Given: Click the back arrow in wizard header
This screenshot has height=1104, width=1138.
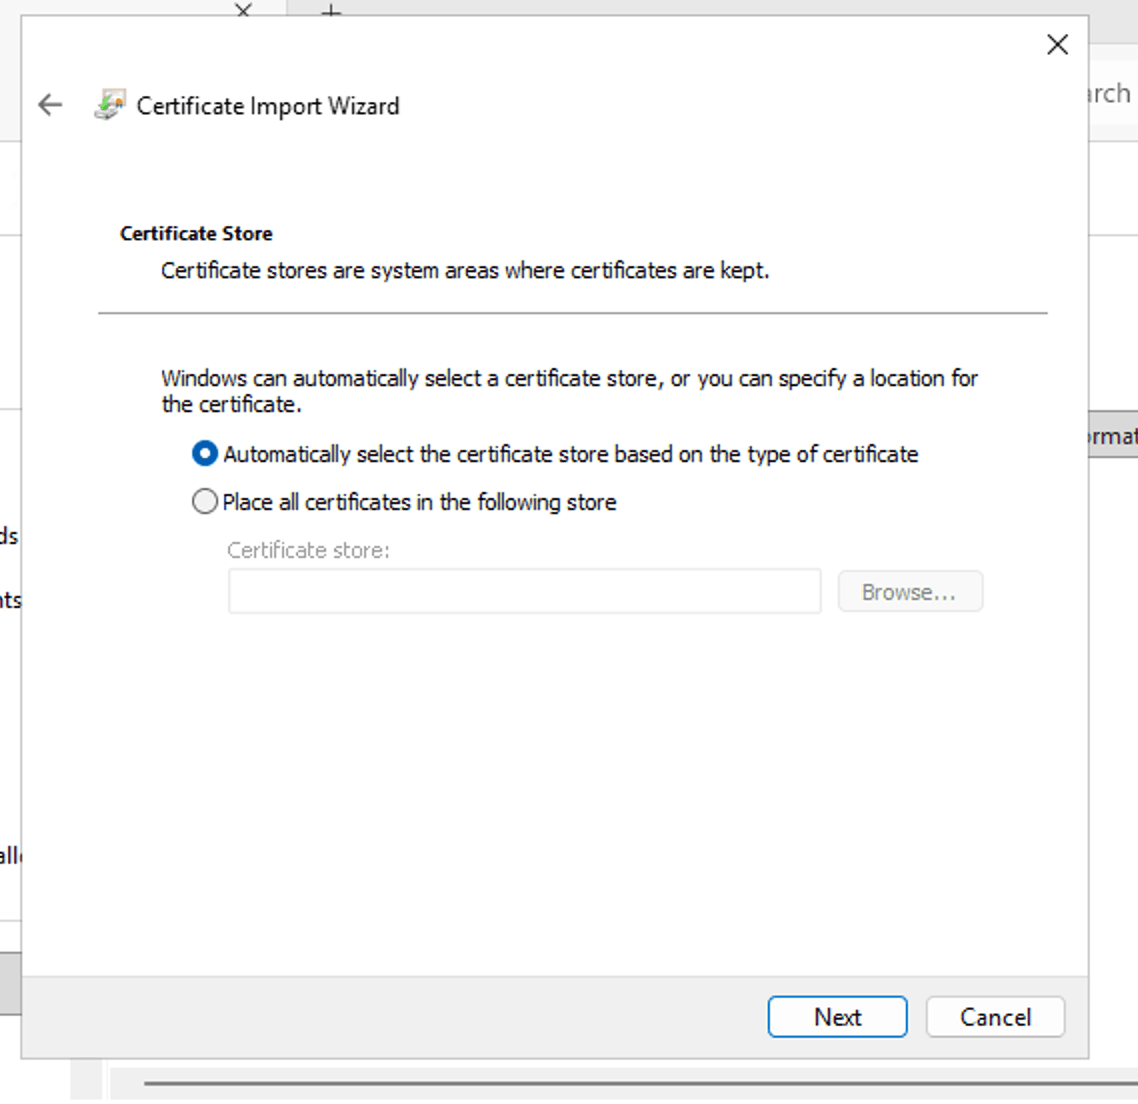Looking at the screenshot, I should point(50,105).
